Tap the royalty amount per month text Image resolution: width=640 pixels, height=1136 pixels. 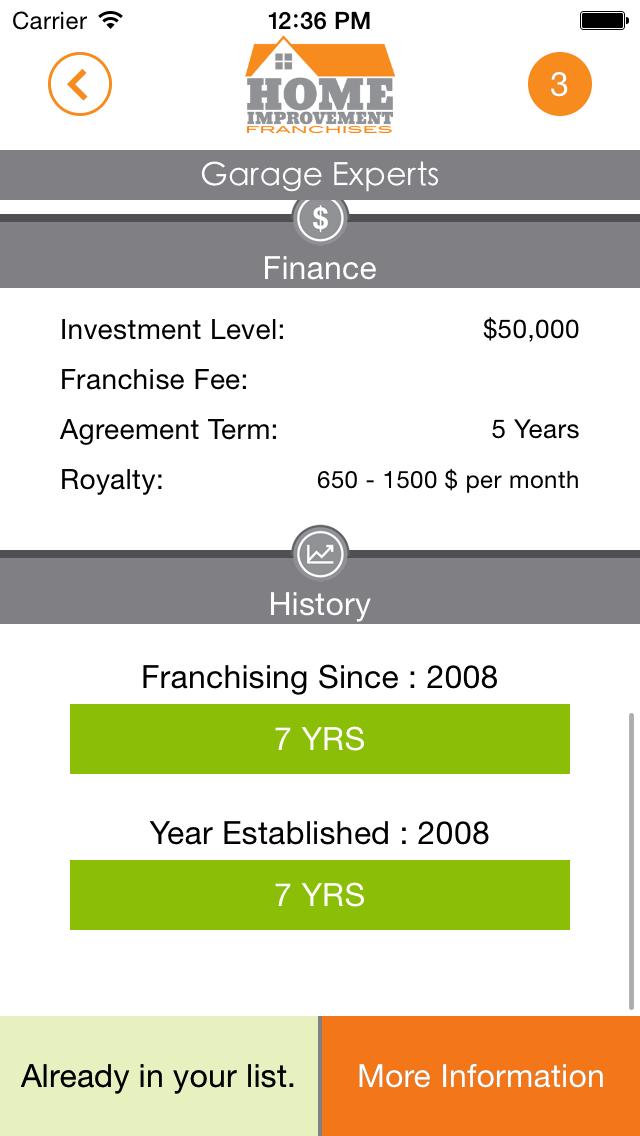tap(447, 480)
